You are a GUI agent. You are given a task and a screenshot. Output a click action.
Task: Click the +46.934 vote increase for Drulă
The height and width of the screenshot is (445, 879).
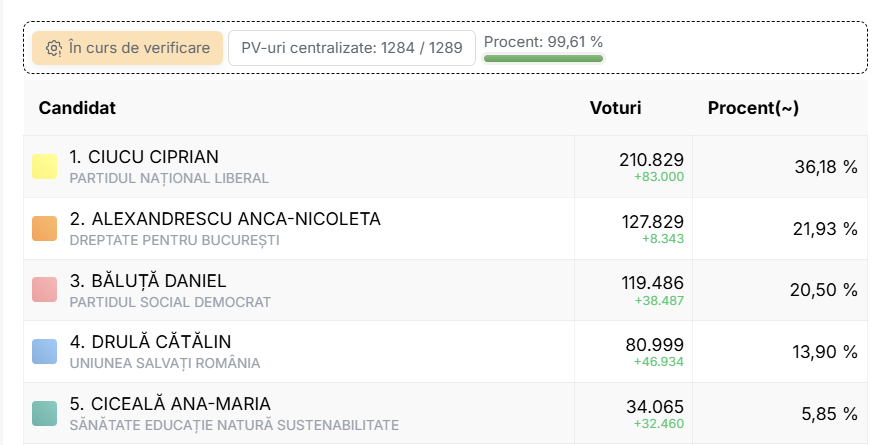point(658,362)
